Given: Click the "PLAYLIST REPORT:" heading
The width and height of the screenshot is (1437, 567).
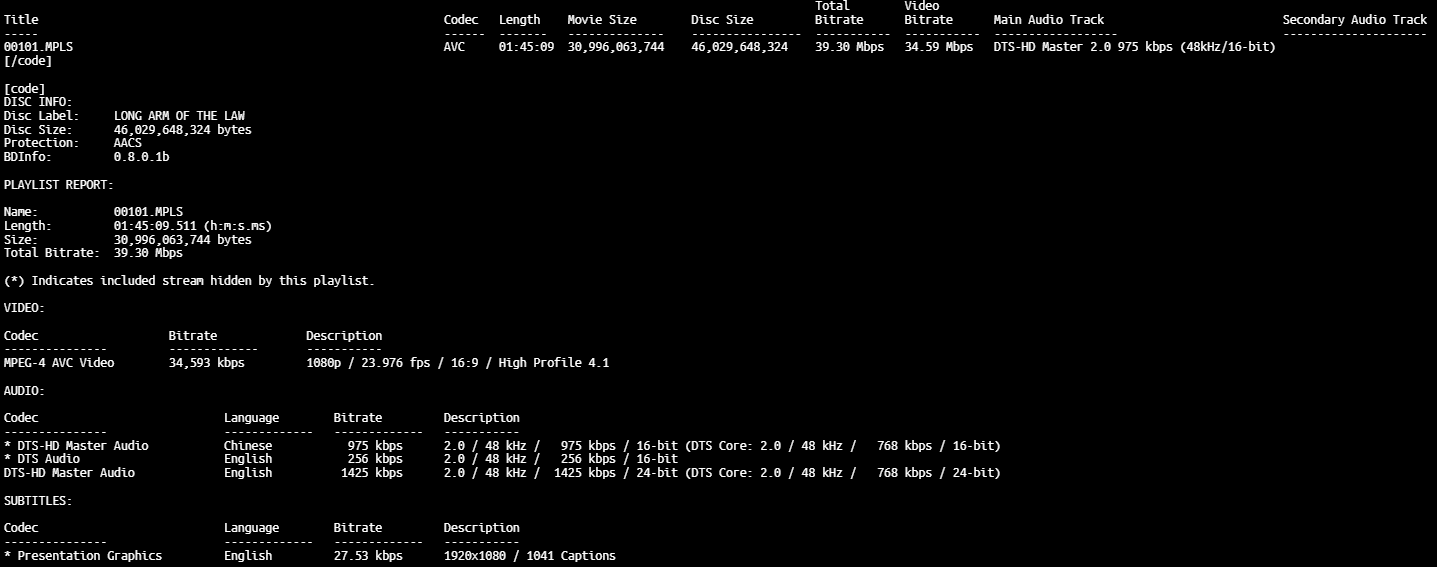Looking at the screenshot, I should pos(59,185).
